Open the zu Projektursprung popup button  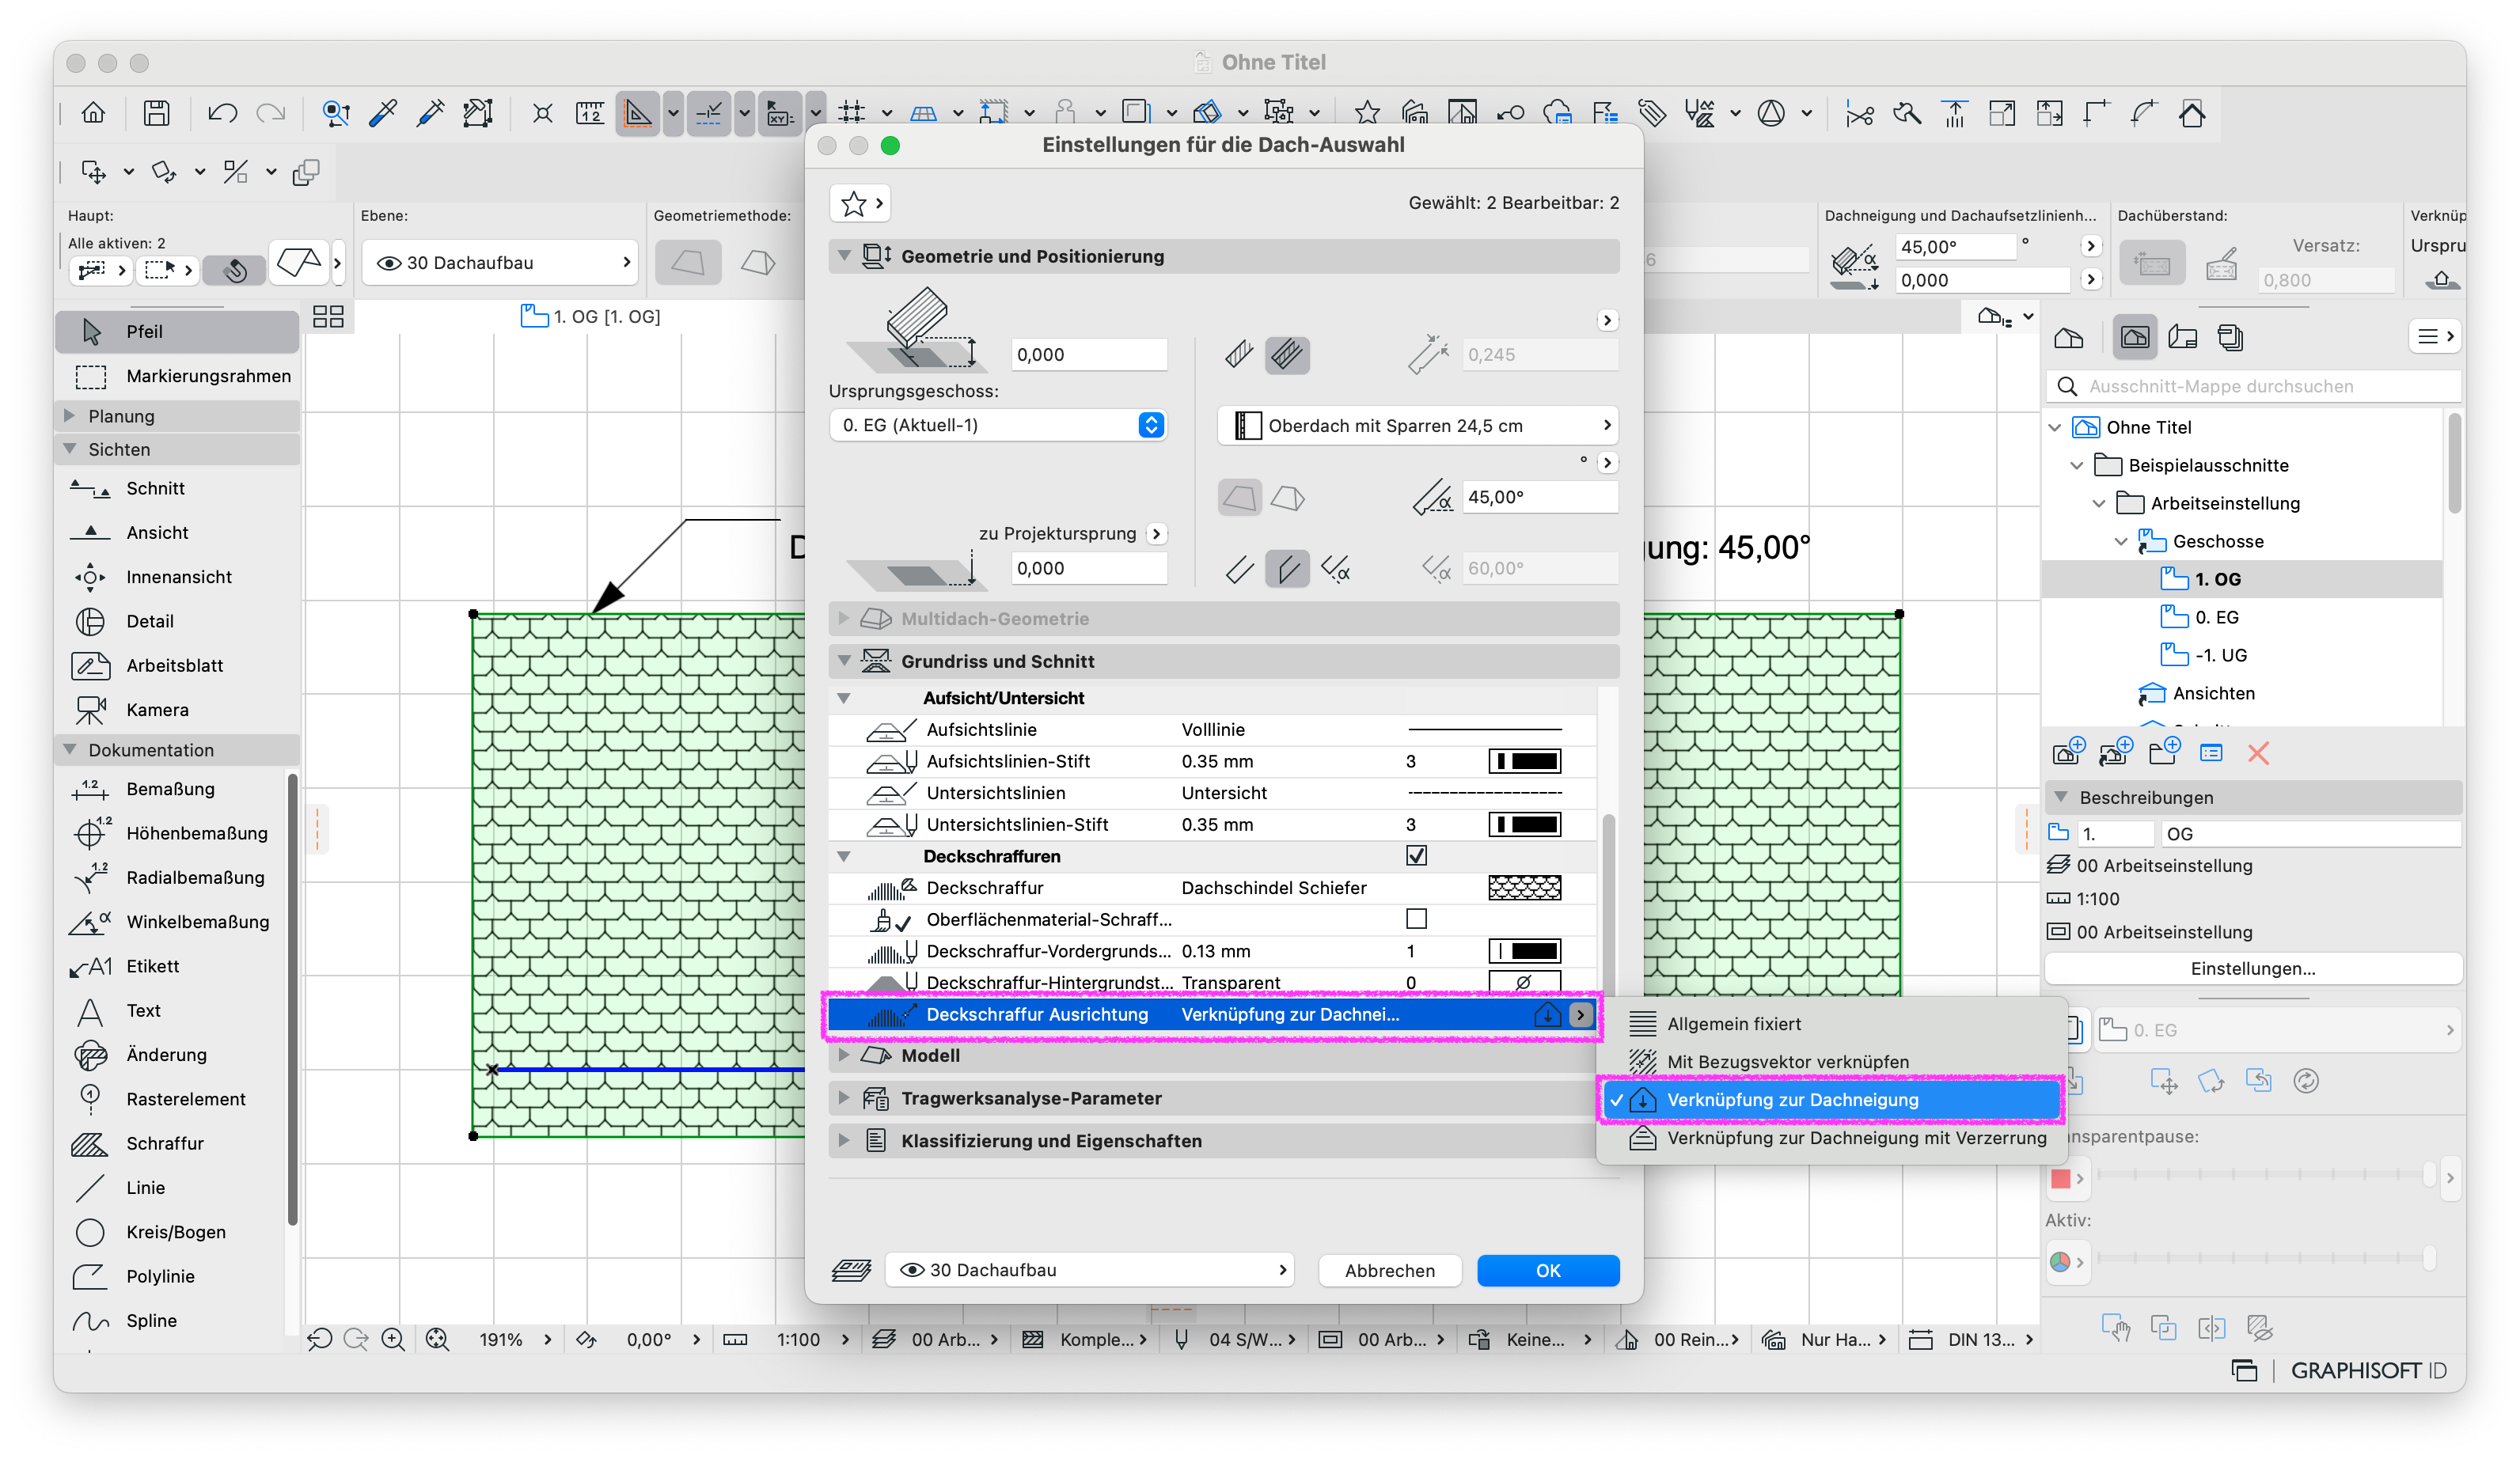coord(1156,534)
